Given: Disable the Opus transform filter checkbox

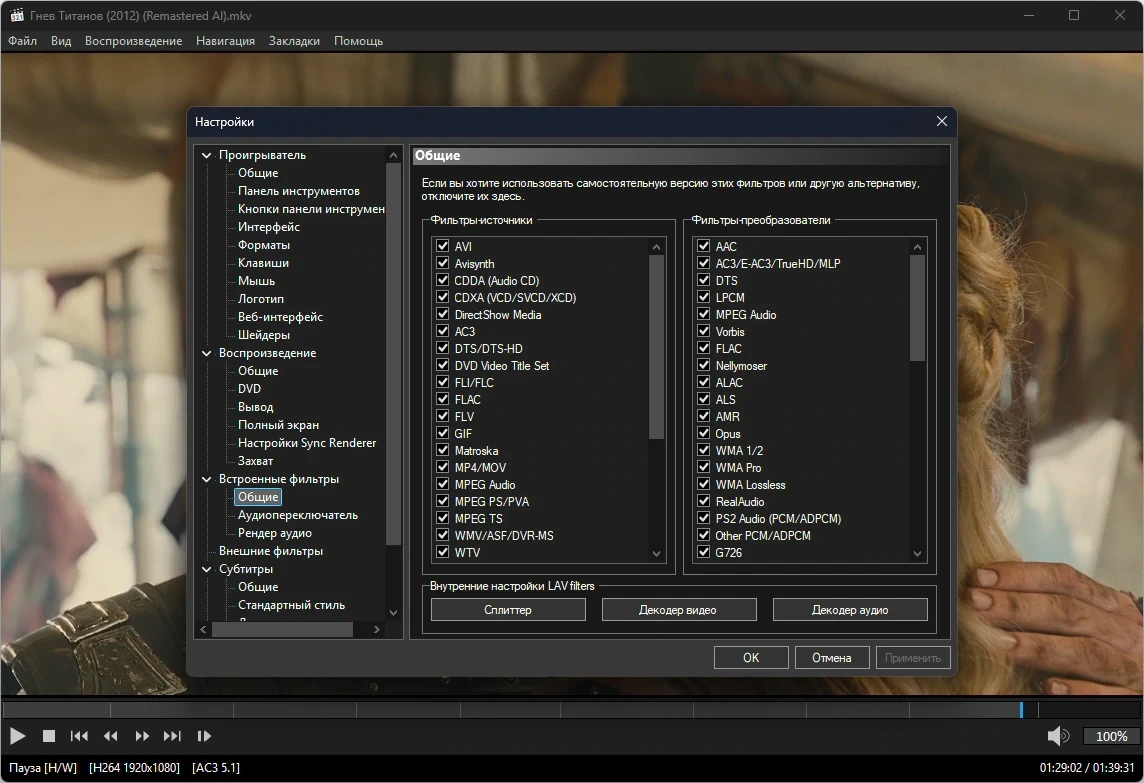Looking at the screenshot, I should (703, 433).
